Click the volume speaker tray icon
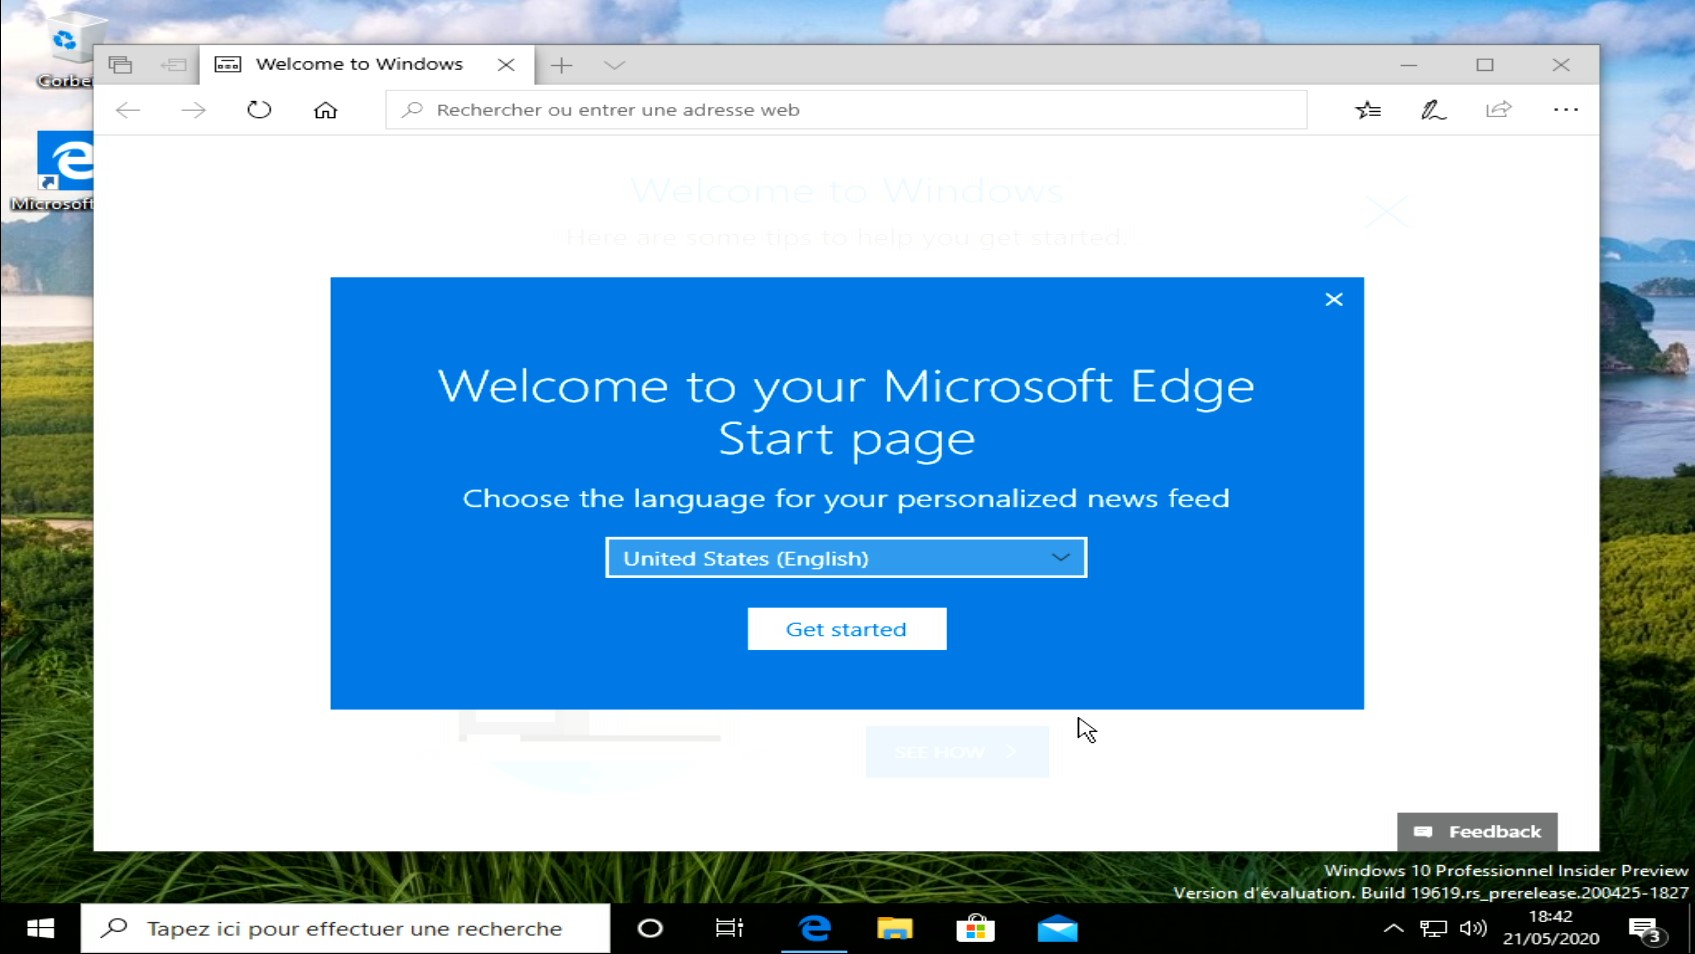This screenshot has width=1695, height=954. pos(1473,929)
